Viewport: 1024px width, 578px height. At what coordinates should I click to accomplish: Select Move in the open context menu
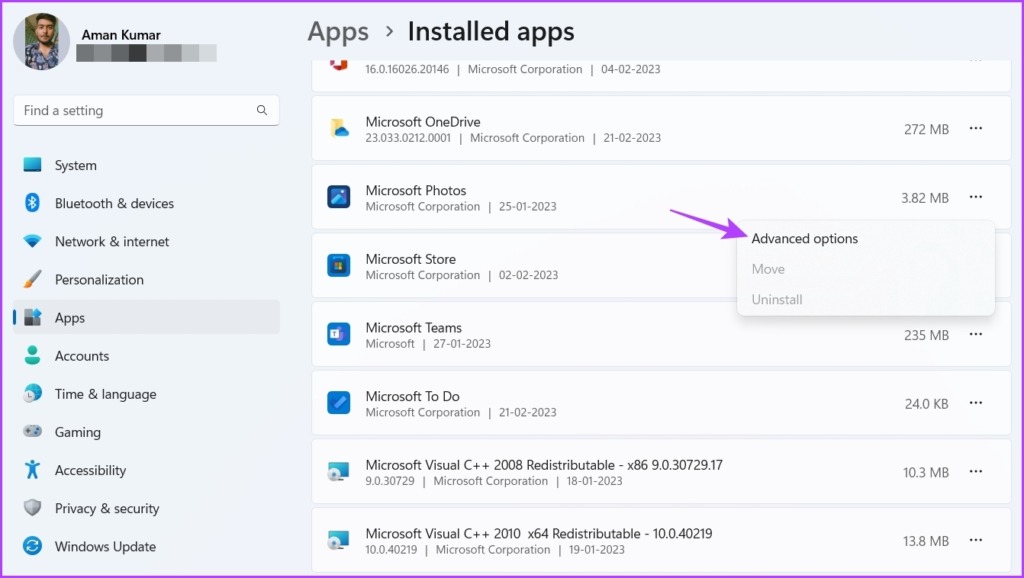click(768, 268)
